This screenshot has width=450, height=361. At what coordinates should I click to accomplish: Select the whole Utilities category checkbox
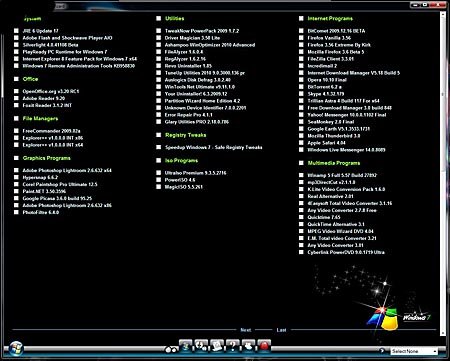point(159,18)
